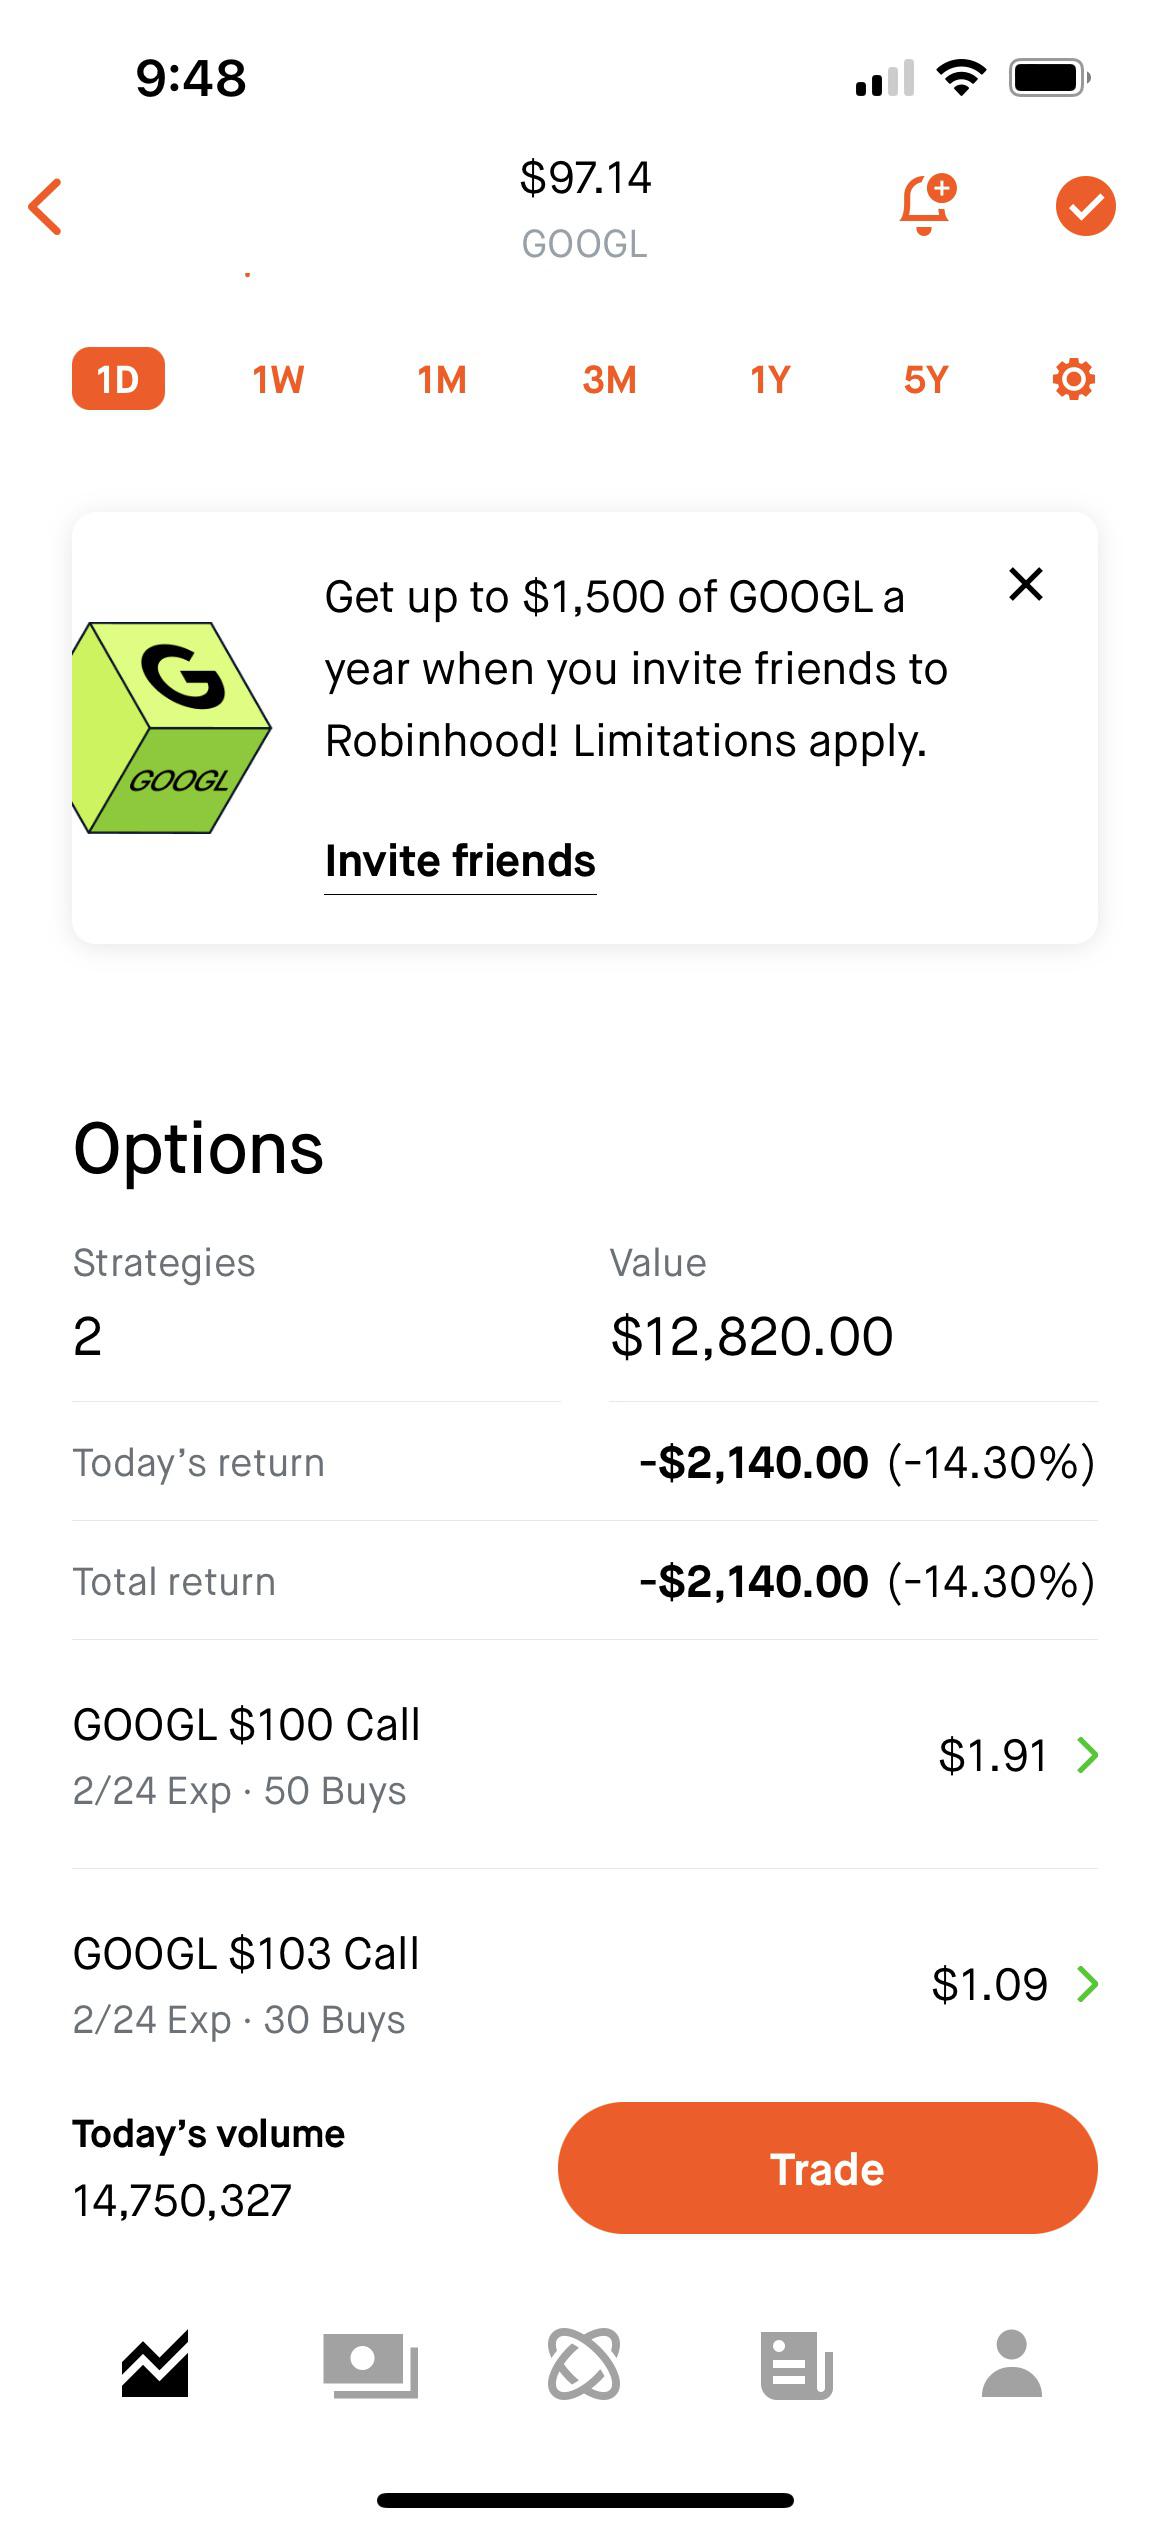Viewport: 1170px width, 2532px height.
Task: Expand the GOOGL $103 Call chevron
Action: [x=1087, y=1984]
